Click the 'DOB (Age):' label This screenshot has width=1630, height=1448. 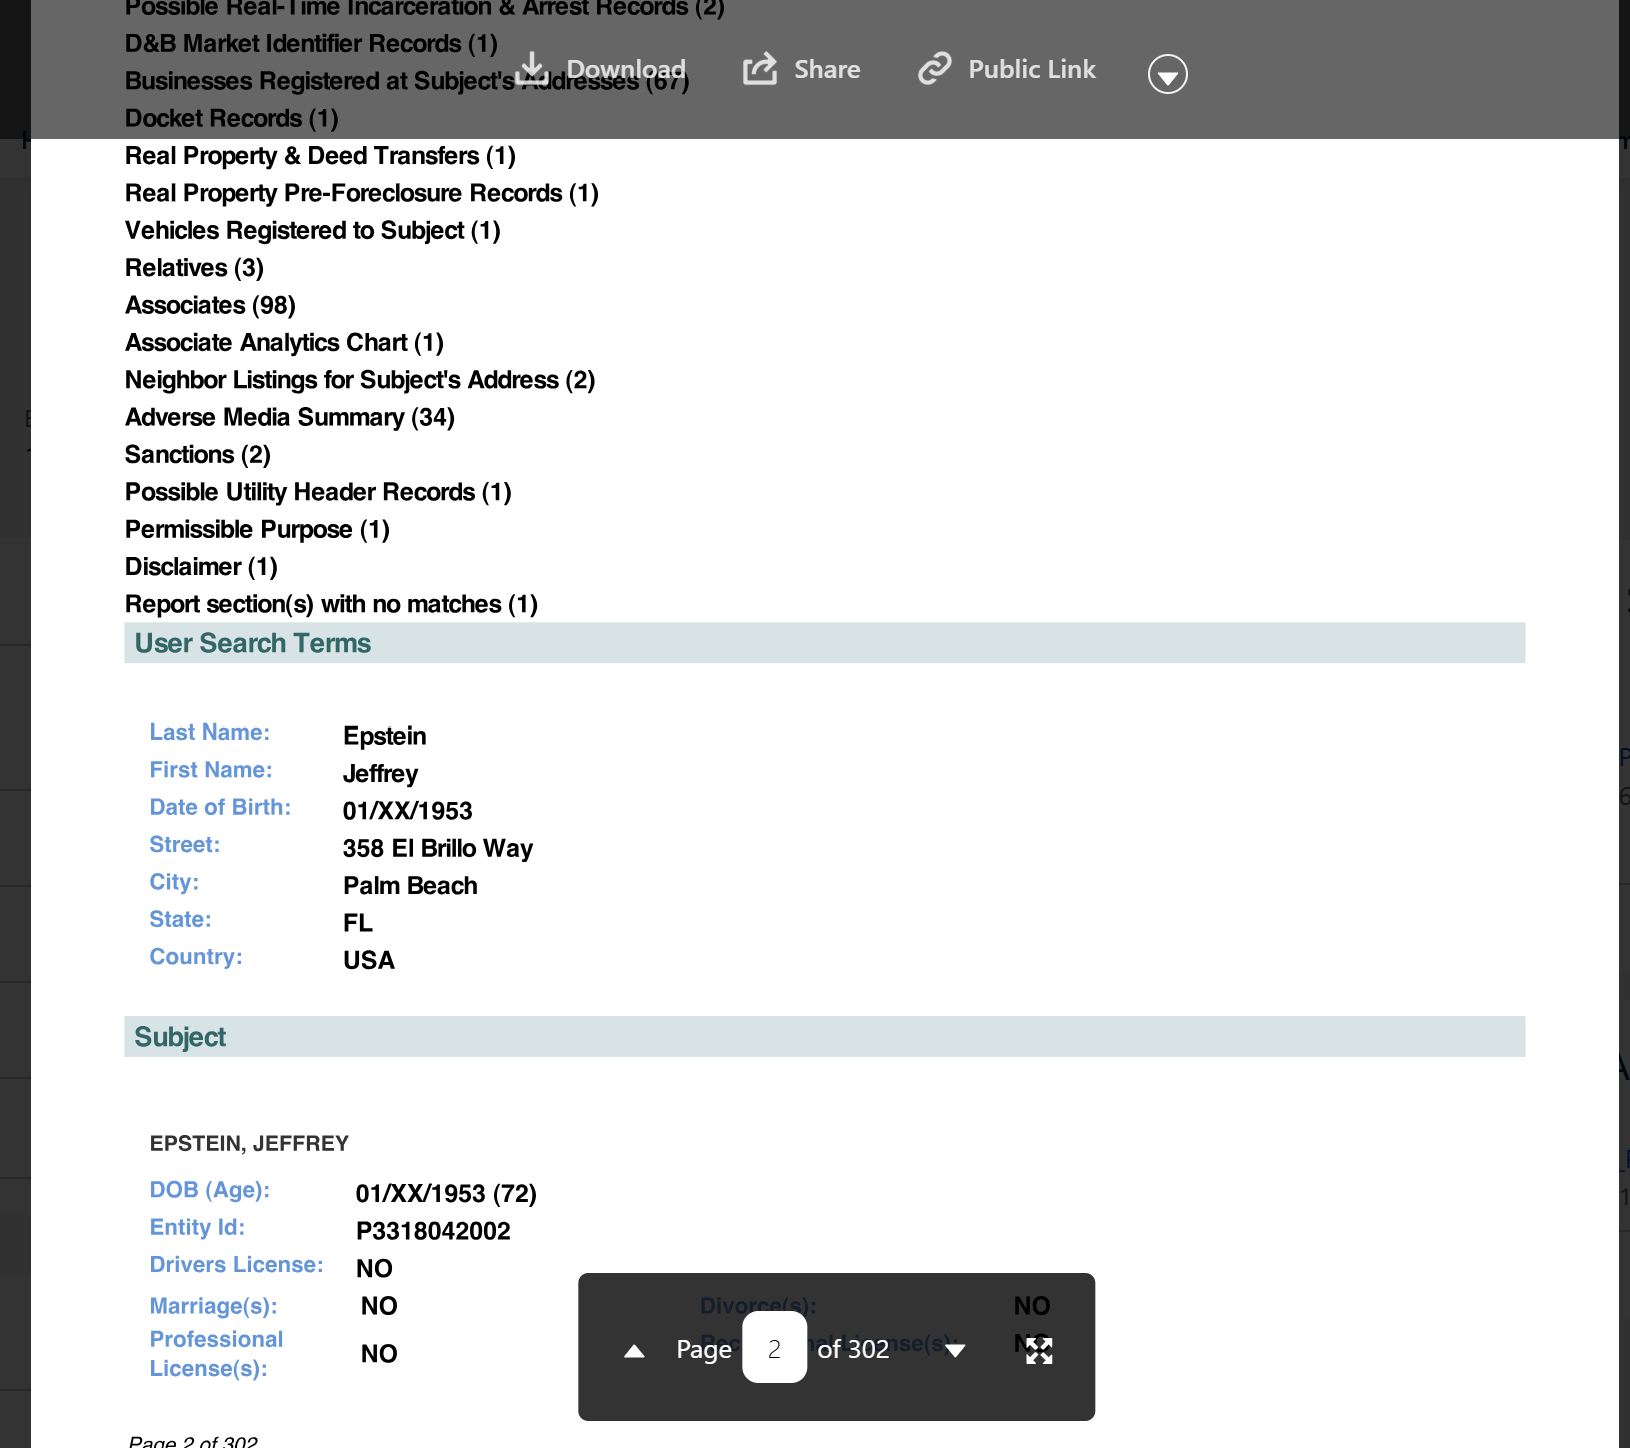click(210, 1190)
